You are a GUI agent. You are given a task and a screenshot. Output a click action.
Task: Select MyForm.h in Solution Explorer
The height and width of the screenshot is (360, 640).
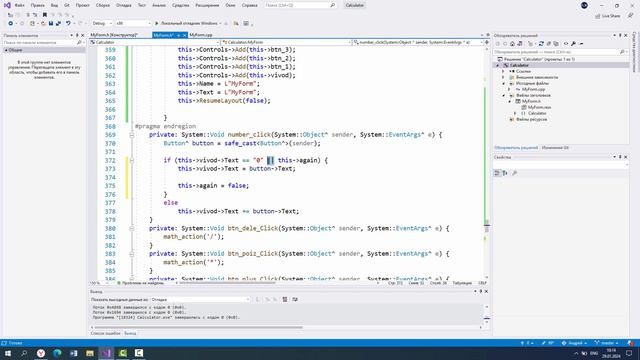click(531, 101)
